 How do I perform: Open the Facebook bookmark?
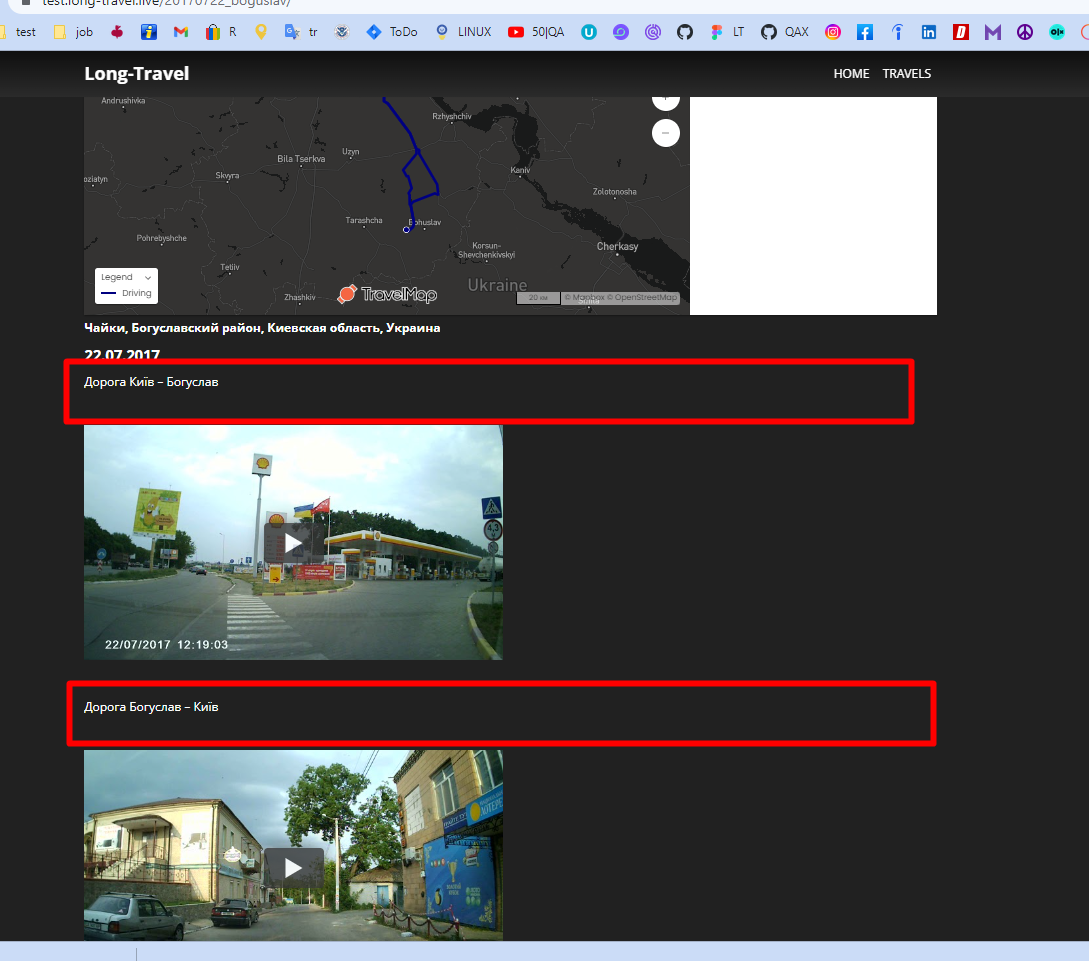[x=864, y=31]
